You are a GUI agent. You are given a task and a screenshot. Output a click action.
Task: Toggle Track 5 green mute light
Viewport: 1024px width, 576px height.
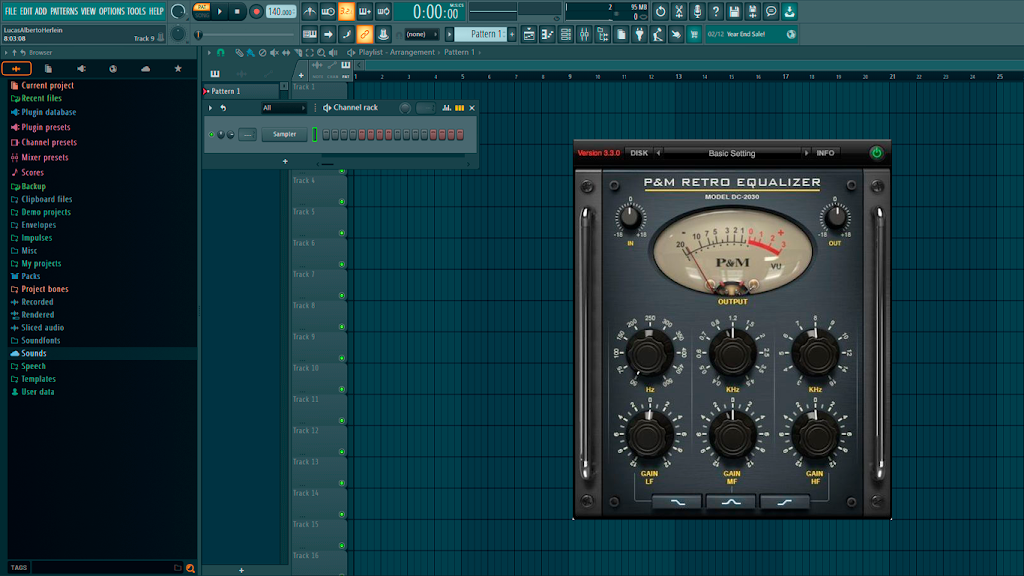coord(342,233)
